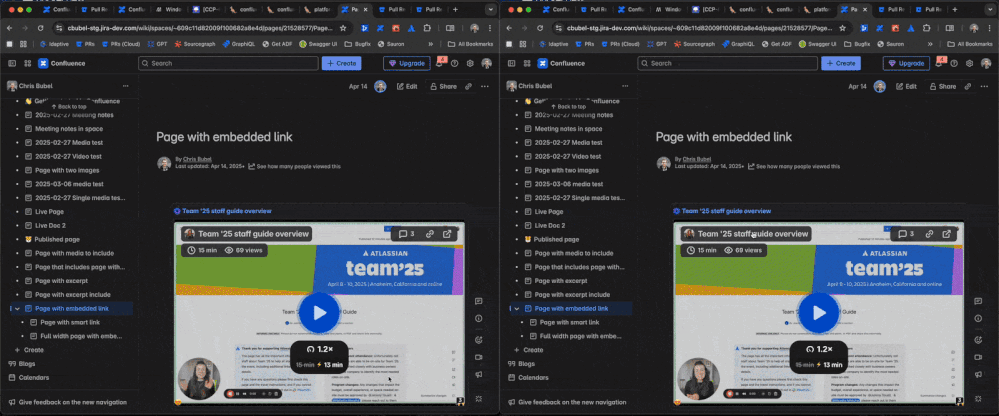999x416 pixels.
Task: Edit the page in the left window
Action: pyautogui.click(x=407, y=86)
